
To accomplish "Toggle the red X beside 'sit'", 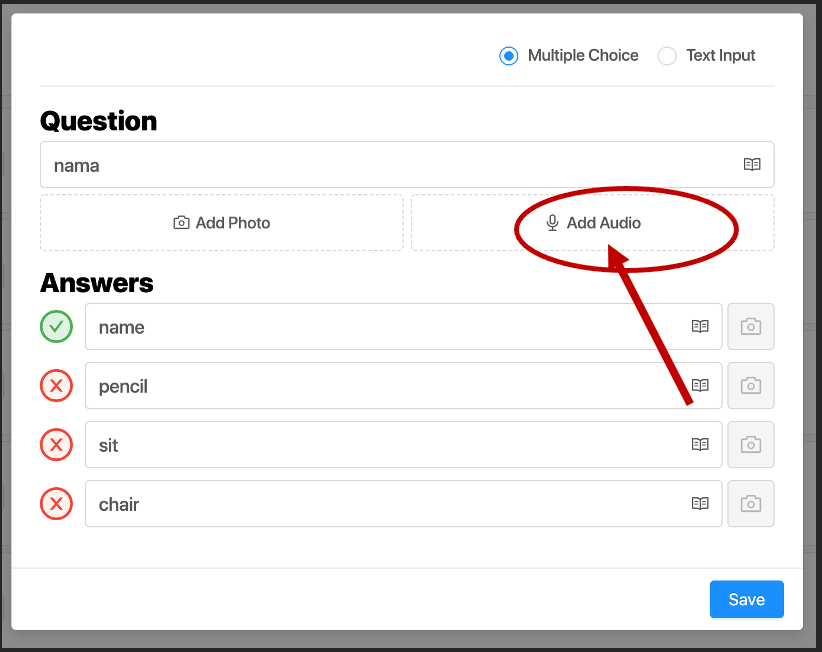I will click(x=56, y=445).
